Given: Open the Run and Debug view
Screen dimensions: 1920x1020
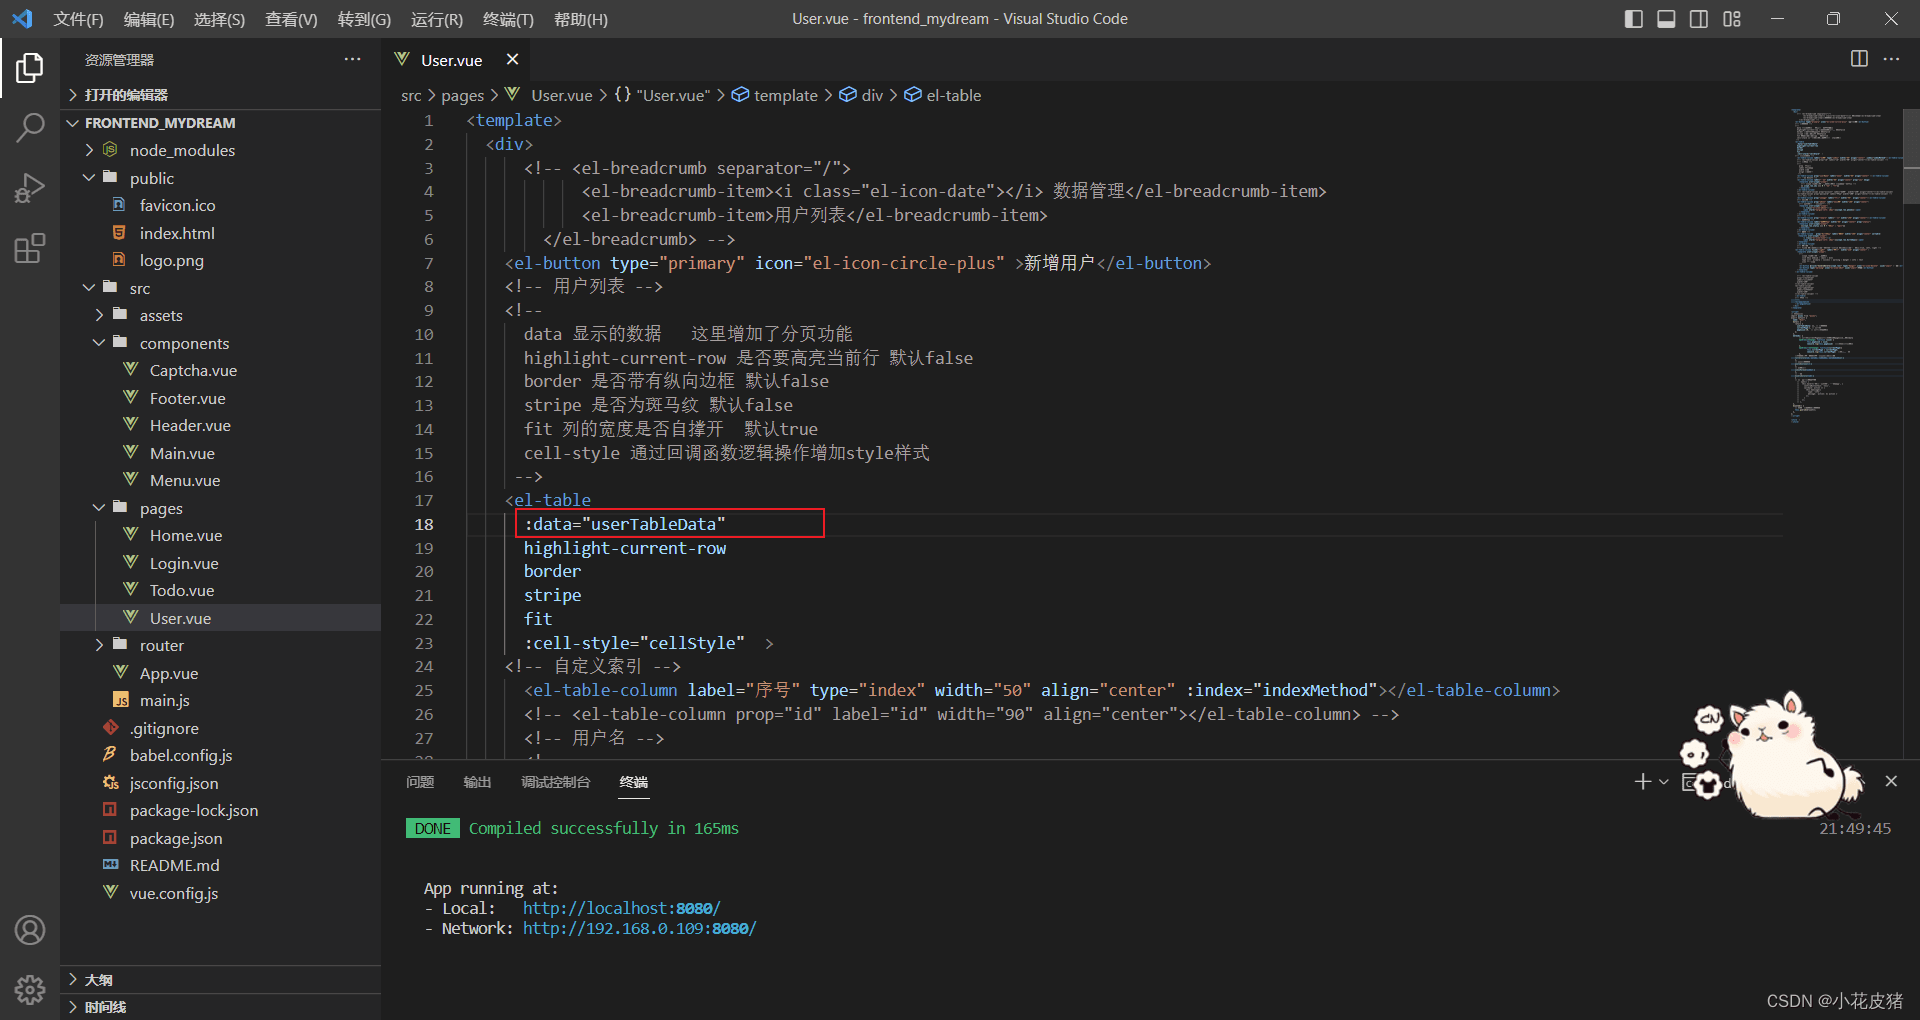Looking at the screenshot, I should point(30,188).
